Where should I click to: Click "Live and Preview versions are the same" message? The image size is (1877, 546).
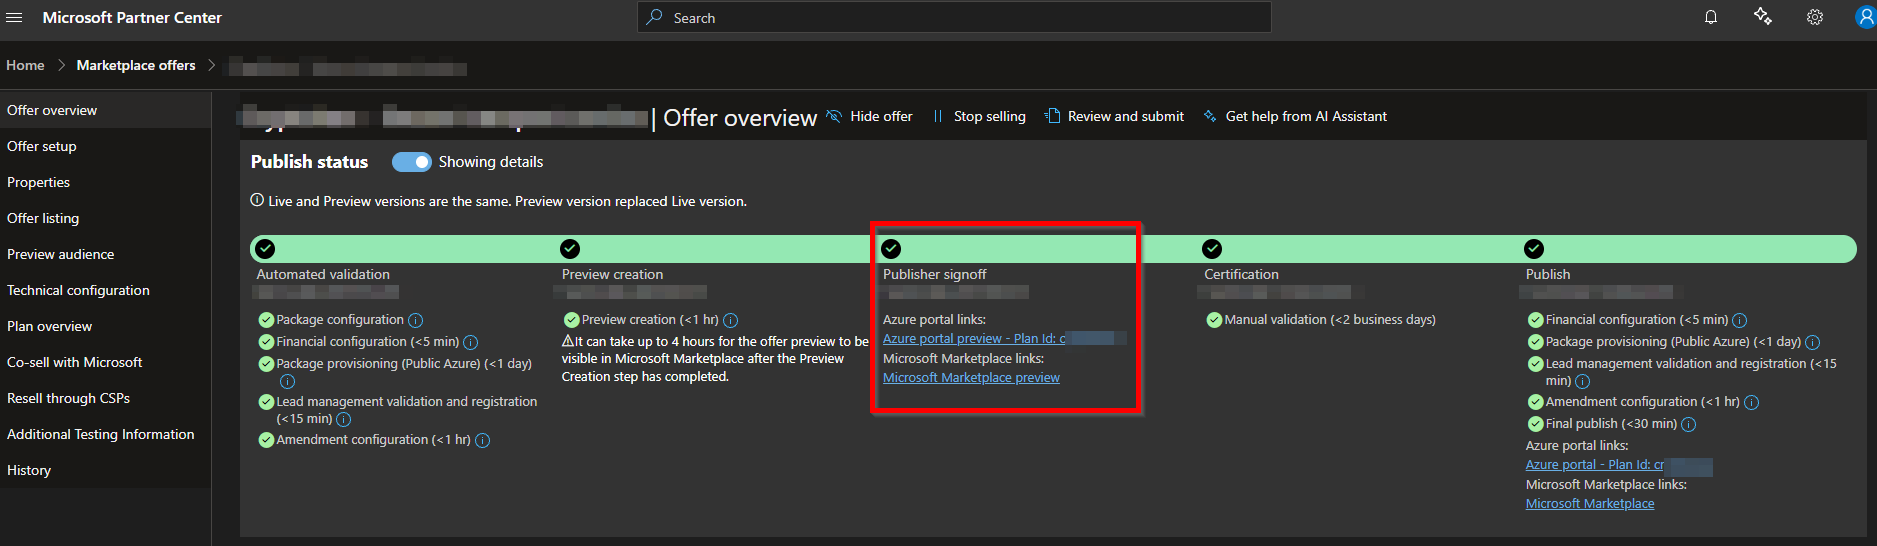tap(507, 201)
